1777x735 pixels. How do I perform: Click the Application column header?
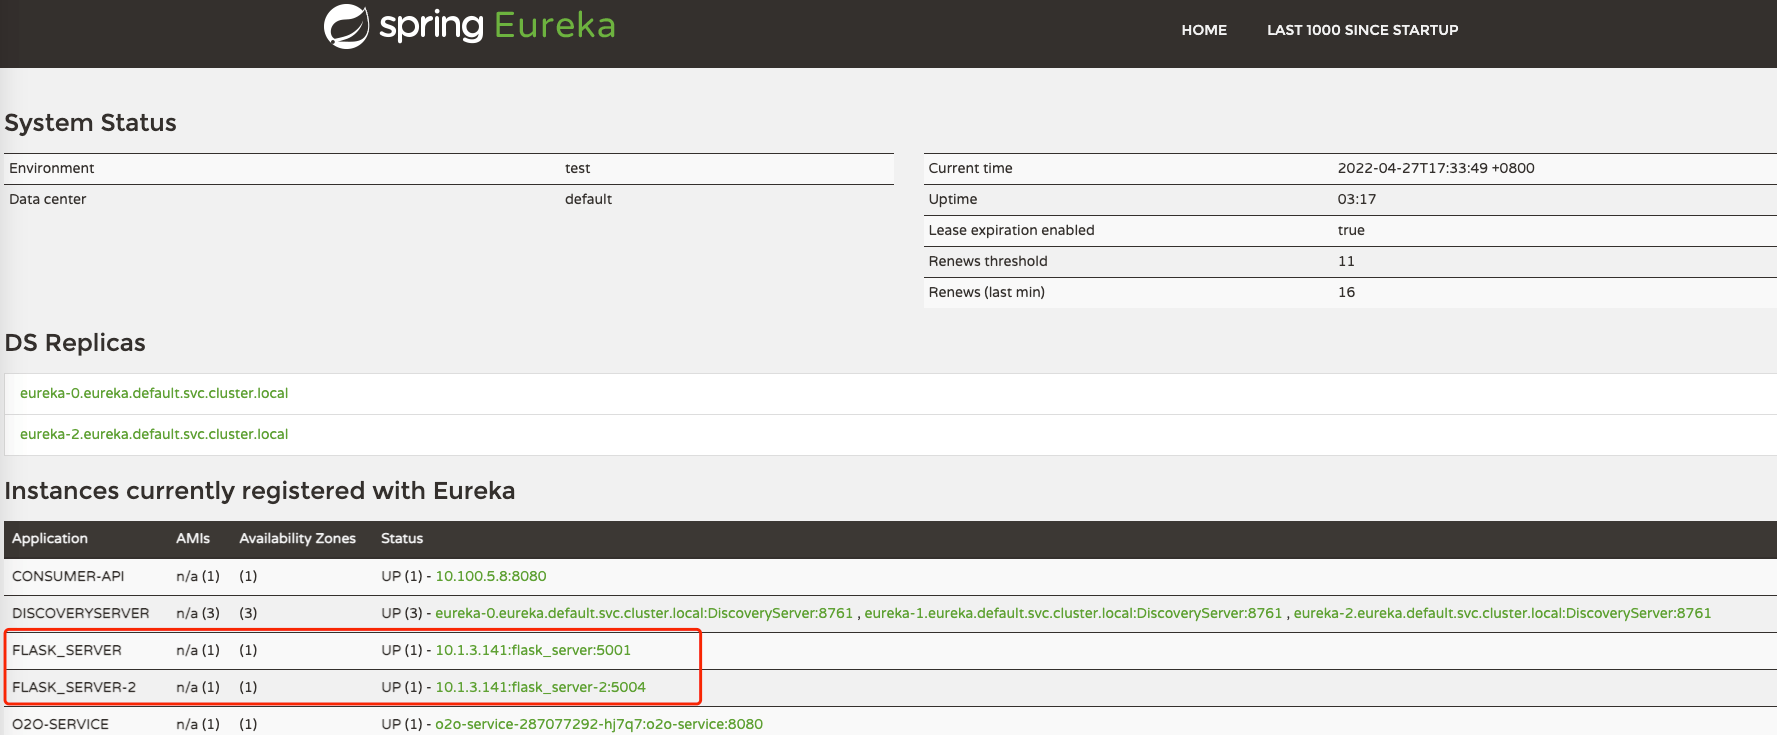point(50,538)
